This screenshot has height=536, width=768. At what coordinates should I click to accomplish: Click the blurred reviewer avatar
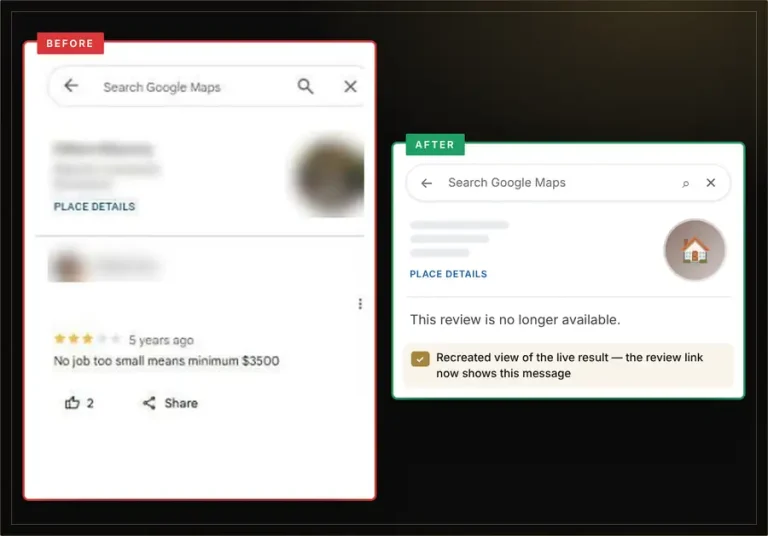69,266
